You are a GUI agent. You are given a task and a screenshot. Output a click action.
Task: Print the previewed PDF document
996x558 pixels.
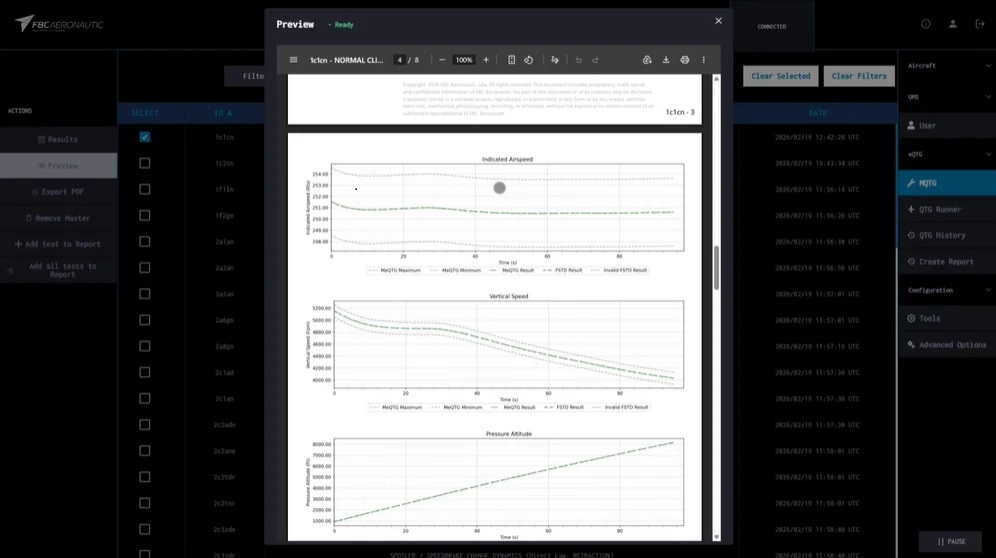pyautogui.click(x=685, y=60)
